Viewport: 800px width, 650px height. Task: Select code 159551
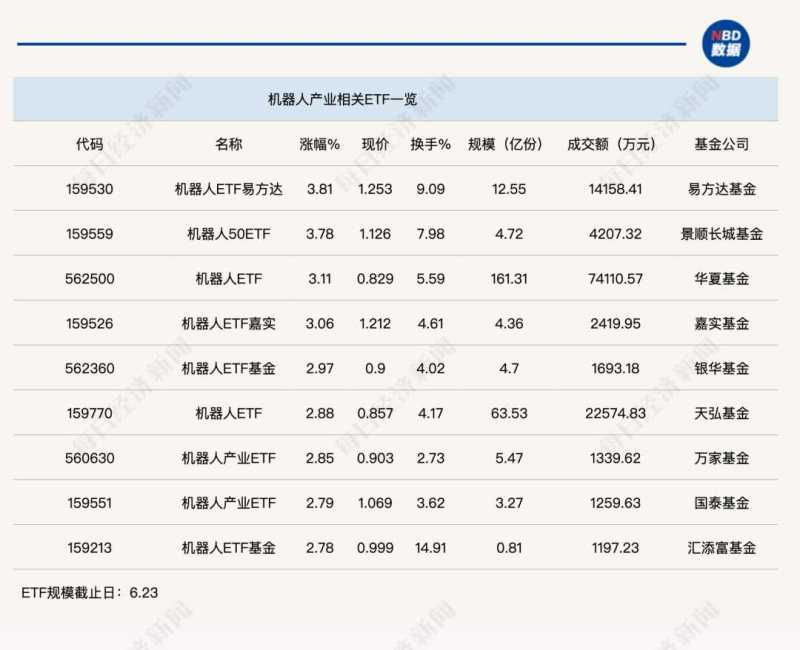tap(89, 503)
